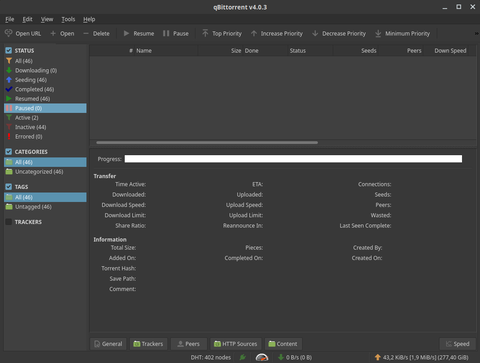Click the horizontal scrollbar of torrent list
480x363 pixels.
click(x=207, y=143)
